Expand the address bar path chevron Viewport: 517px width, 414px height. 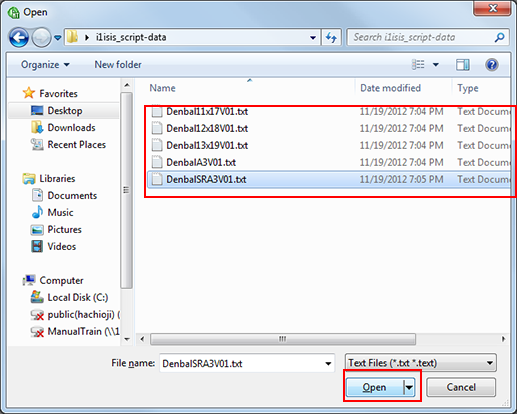click(x=87, y=37)
